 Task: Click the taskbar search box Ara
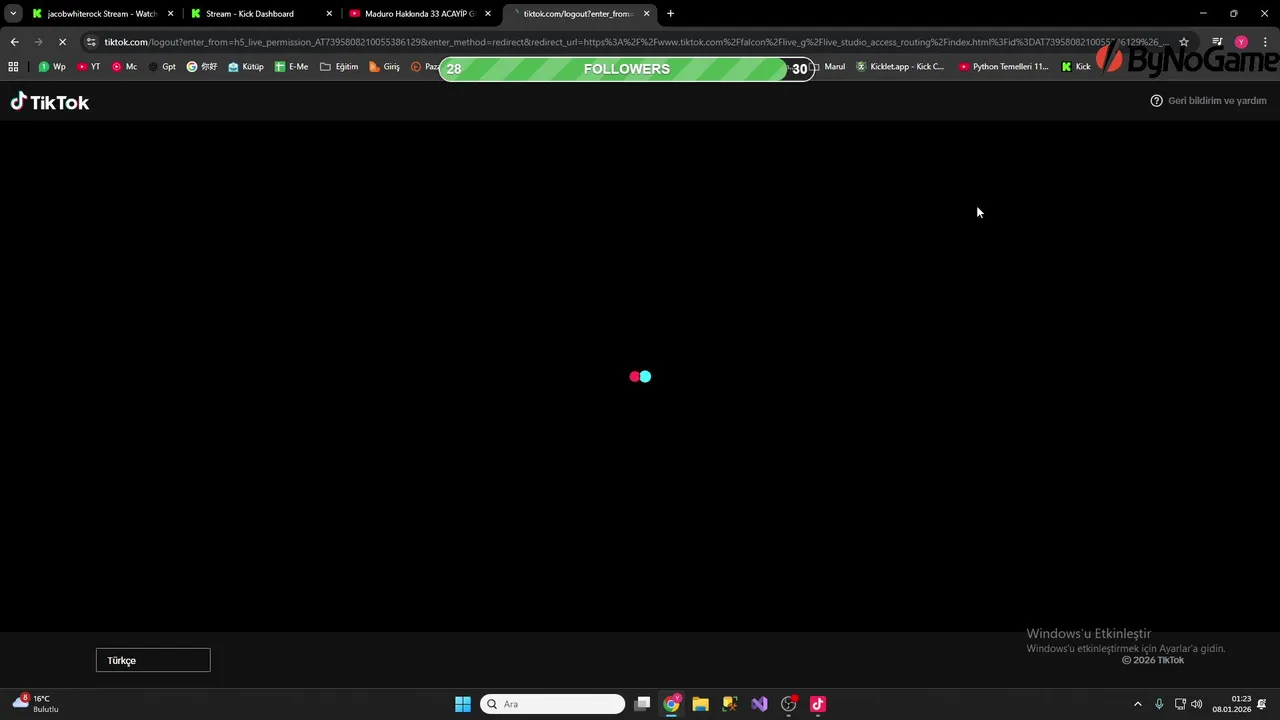tap(553, 704)
